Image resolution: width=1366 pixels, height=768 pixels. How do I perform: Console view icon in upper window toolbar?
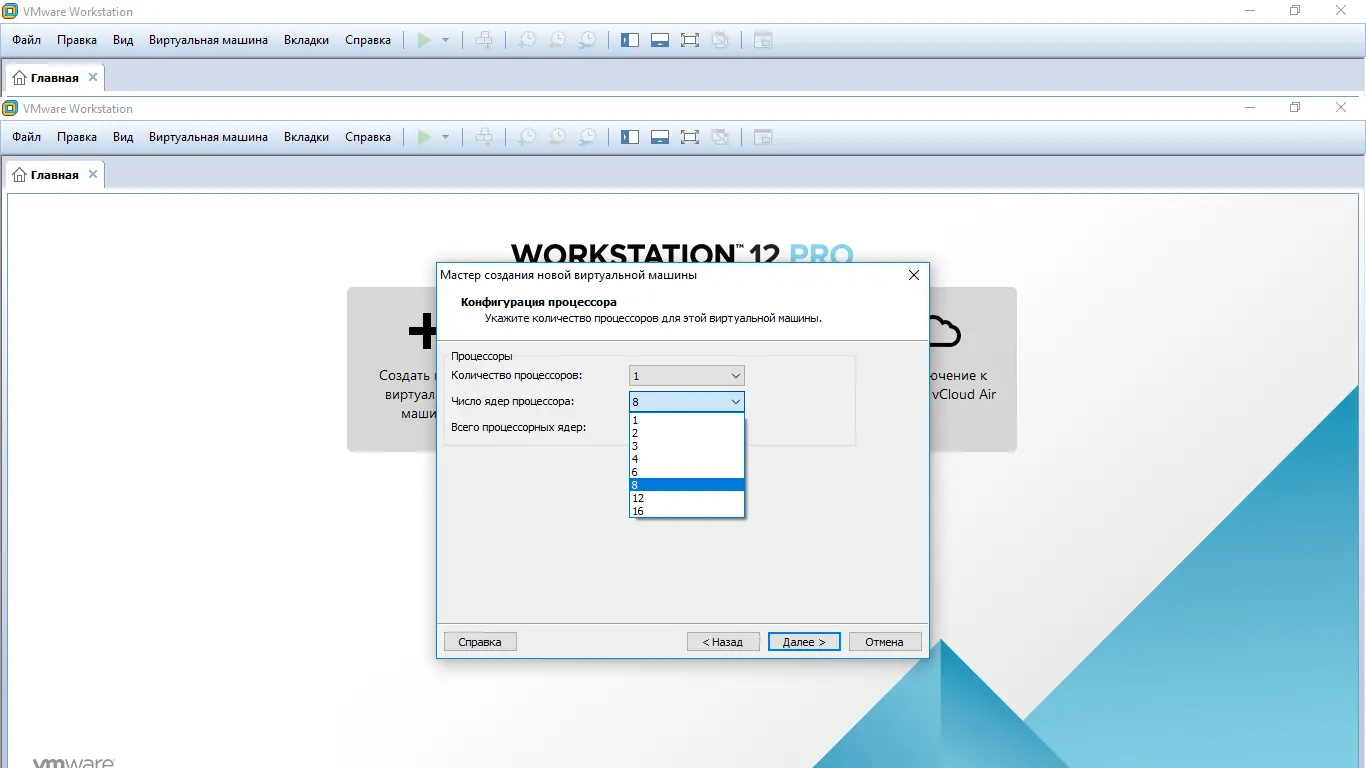[x=763, y=41]
